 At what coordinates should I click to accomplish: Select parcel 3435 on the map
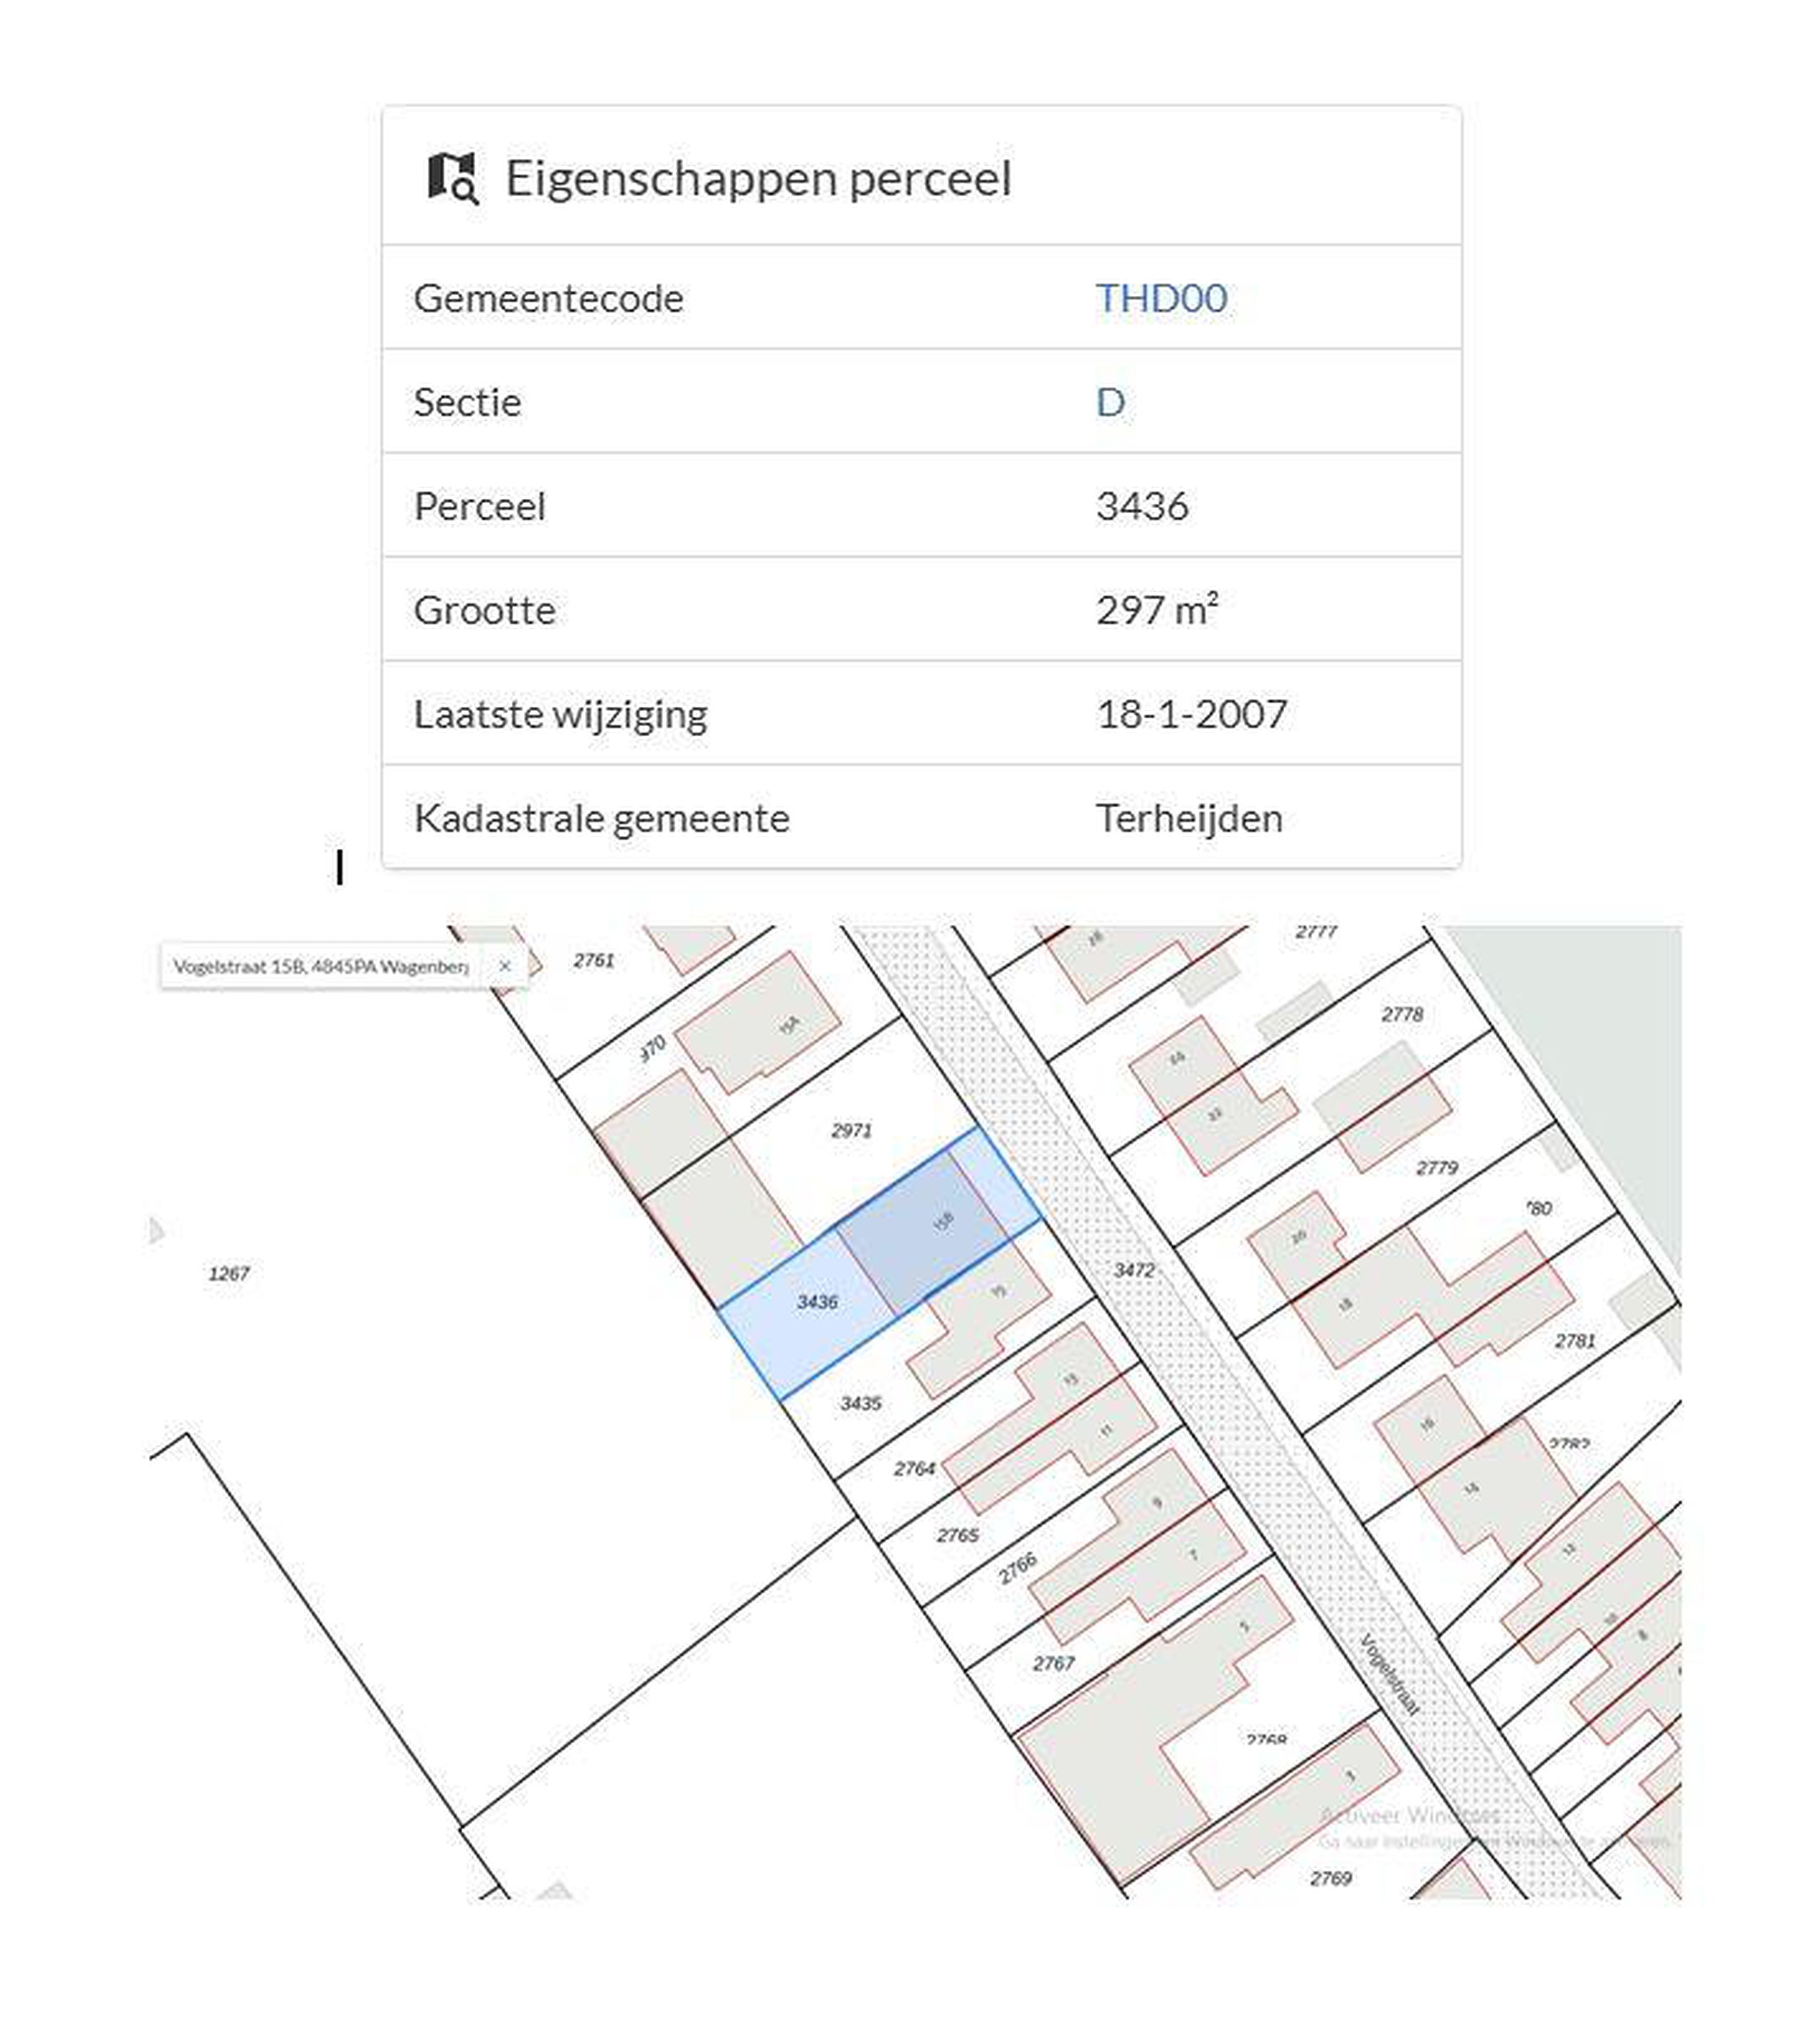[x=861, y=1403]
